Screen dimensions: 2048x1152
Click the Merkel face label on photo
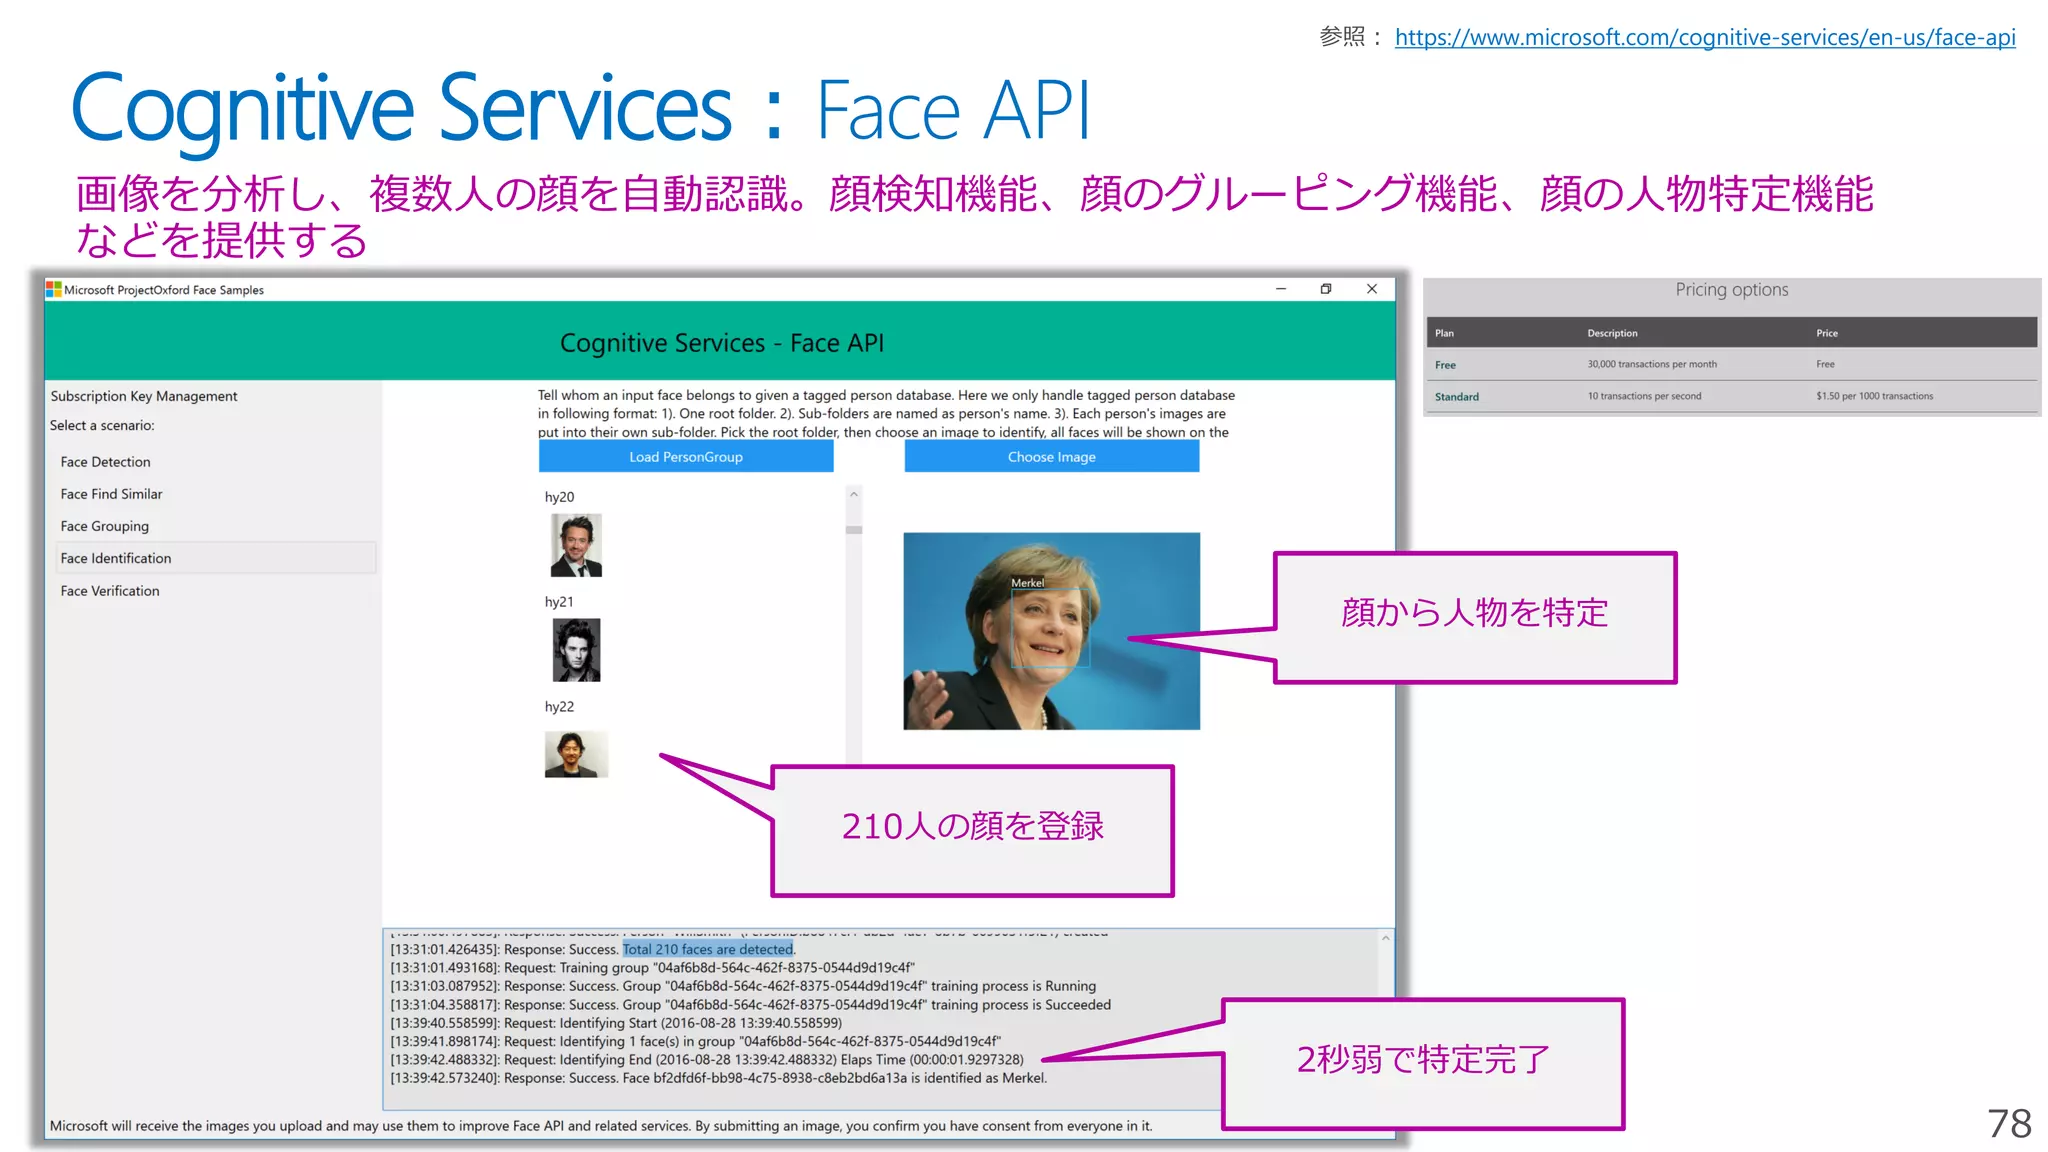[1027, 583]
